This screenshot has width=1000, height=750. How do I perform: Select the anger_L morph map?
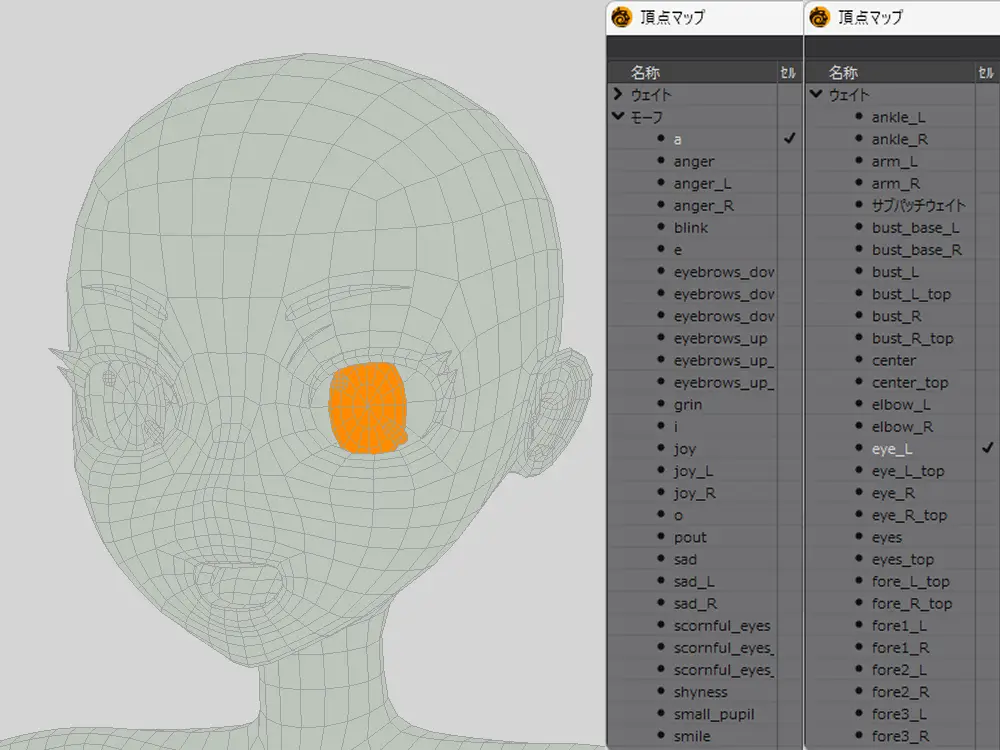click(x=703, y=184)
